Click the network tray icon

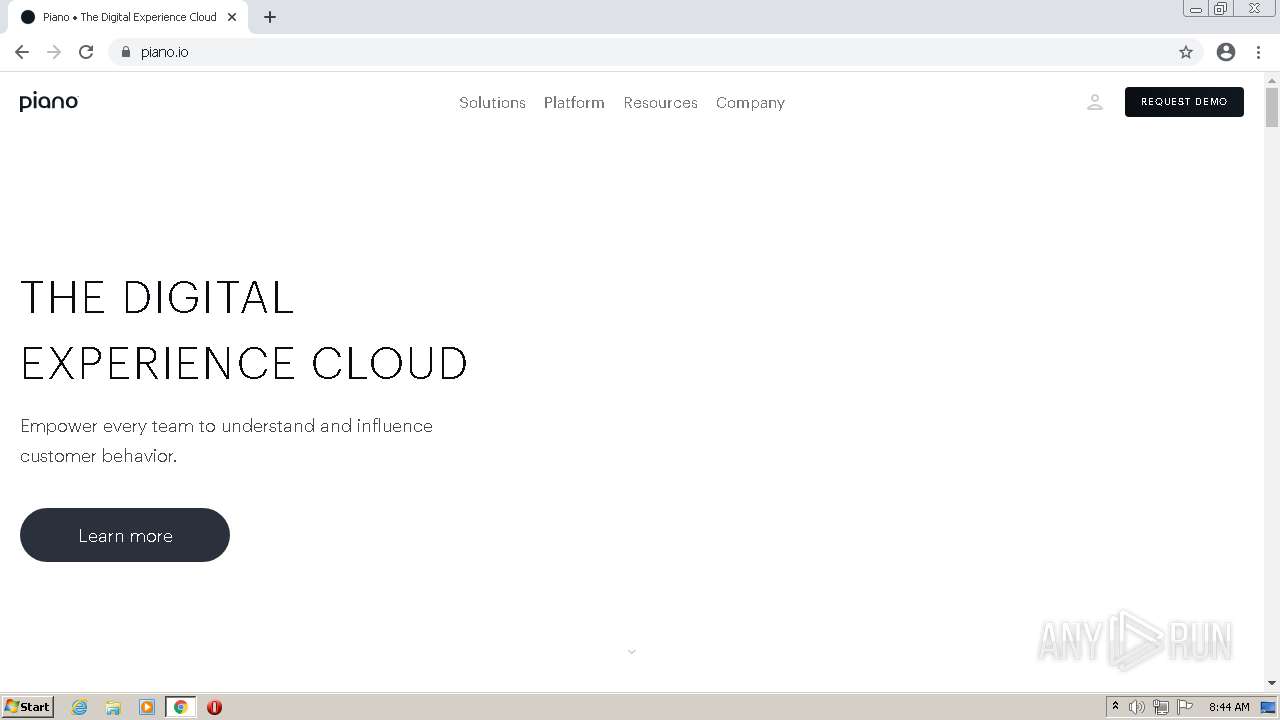tap(1161, 707)
